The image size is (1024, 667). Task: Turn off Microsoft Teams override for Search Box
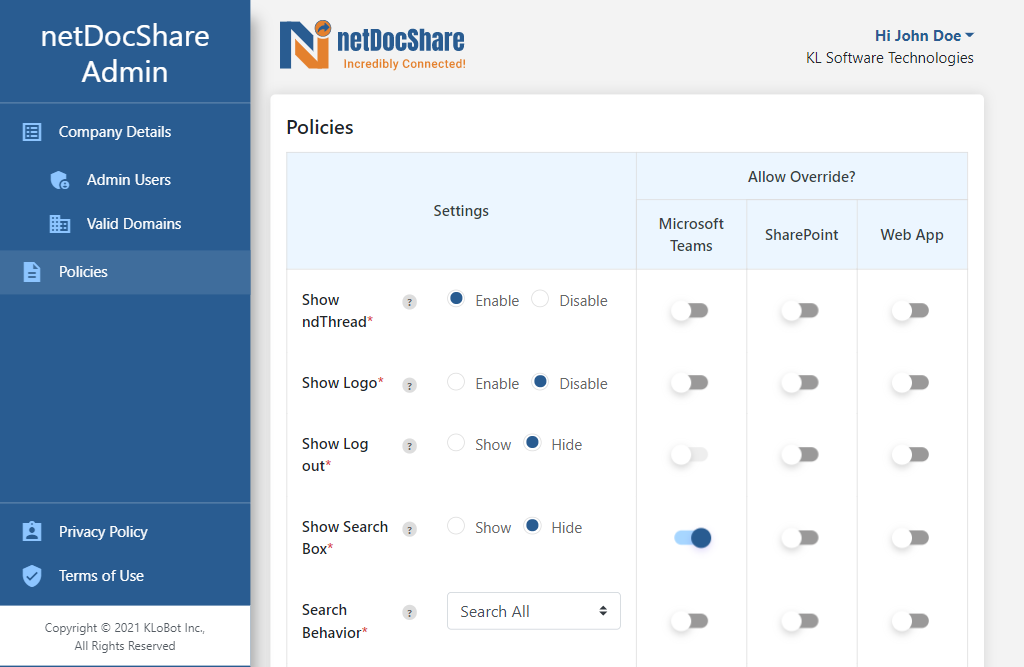tap(692, 538)
